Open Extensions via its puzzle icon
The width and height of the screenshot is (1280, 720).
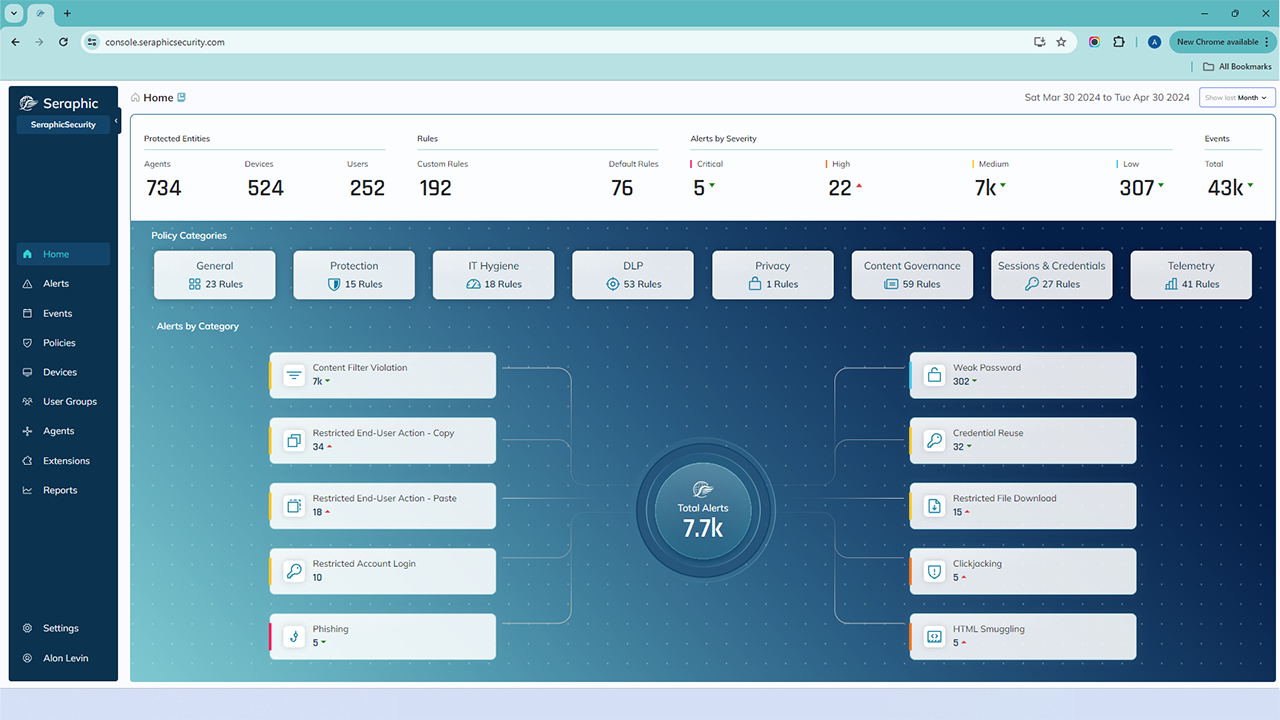click(28, 461)
